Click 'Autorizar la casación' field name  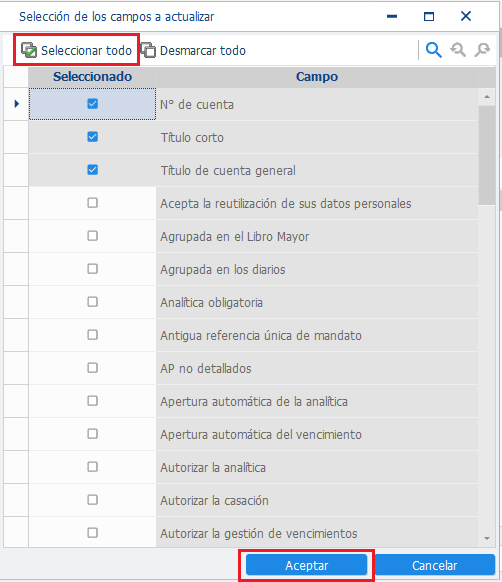click(214, 501)
